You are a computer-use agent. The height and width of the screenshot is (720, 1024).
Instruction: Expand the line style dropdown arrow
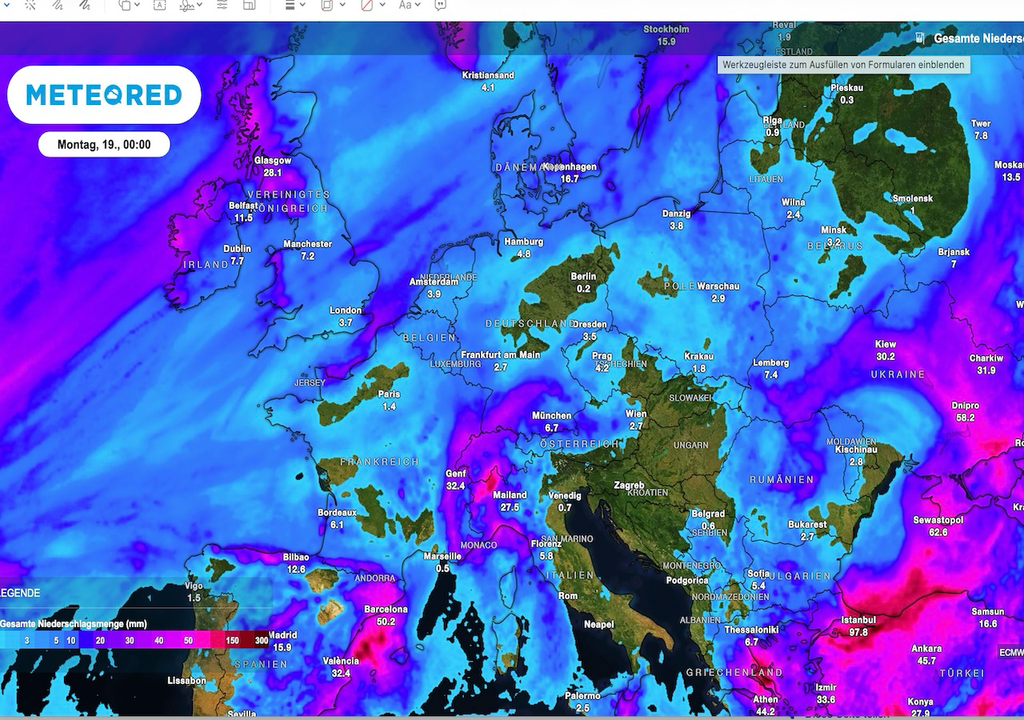302,5
